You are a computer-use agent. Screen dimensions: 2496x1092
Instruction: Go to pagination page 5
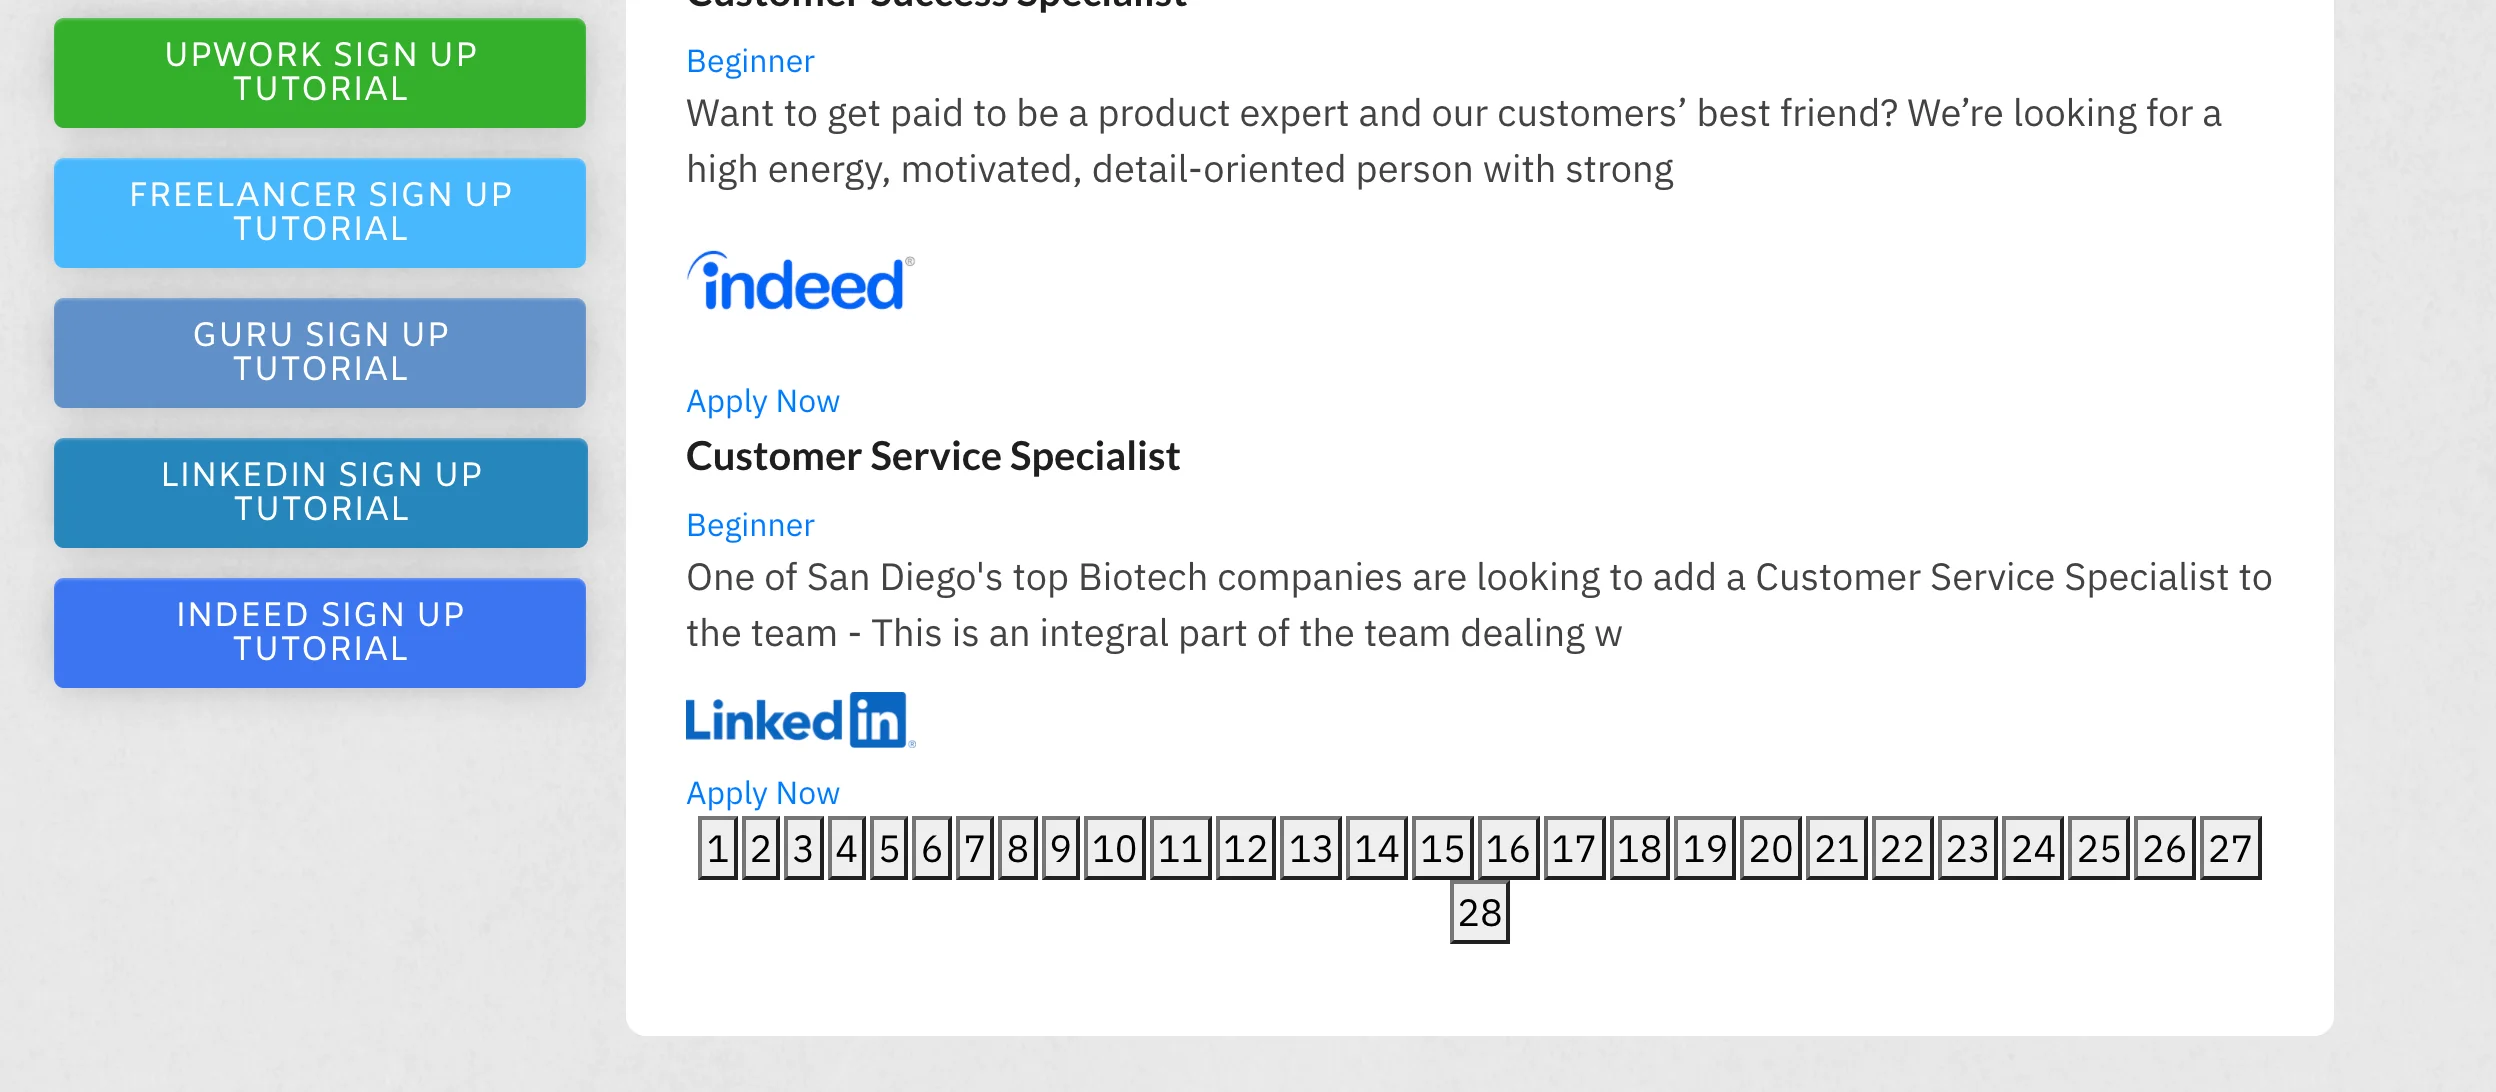[x=888, y=849]
